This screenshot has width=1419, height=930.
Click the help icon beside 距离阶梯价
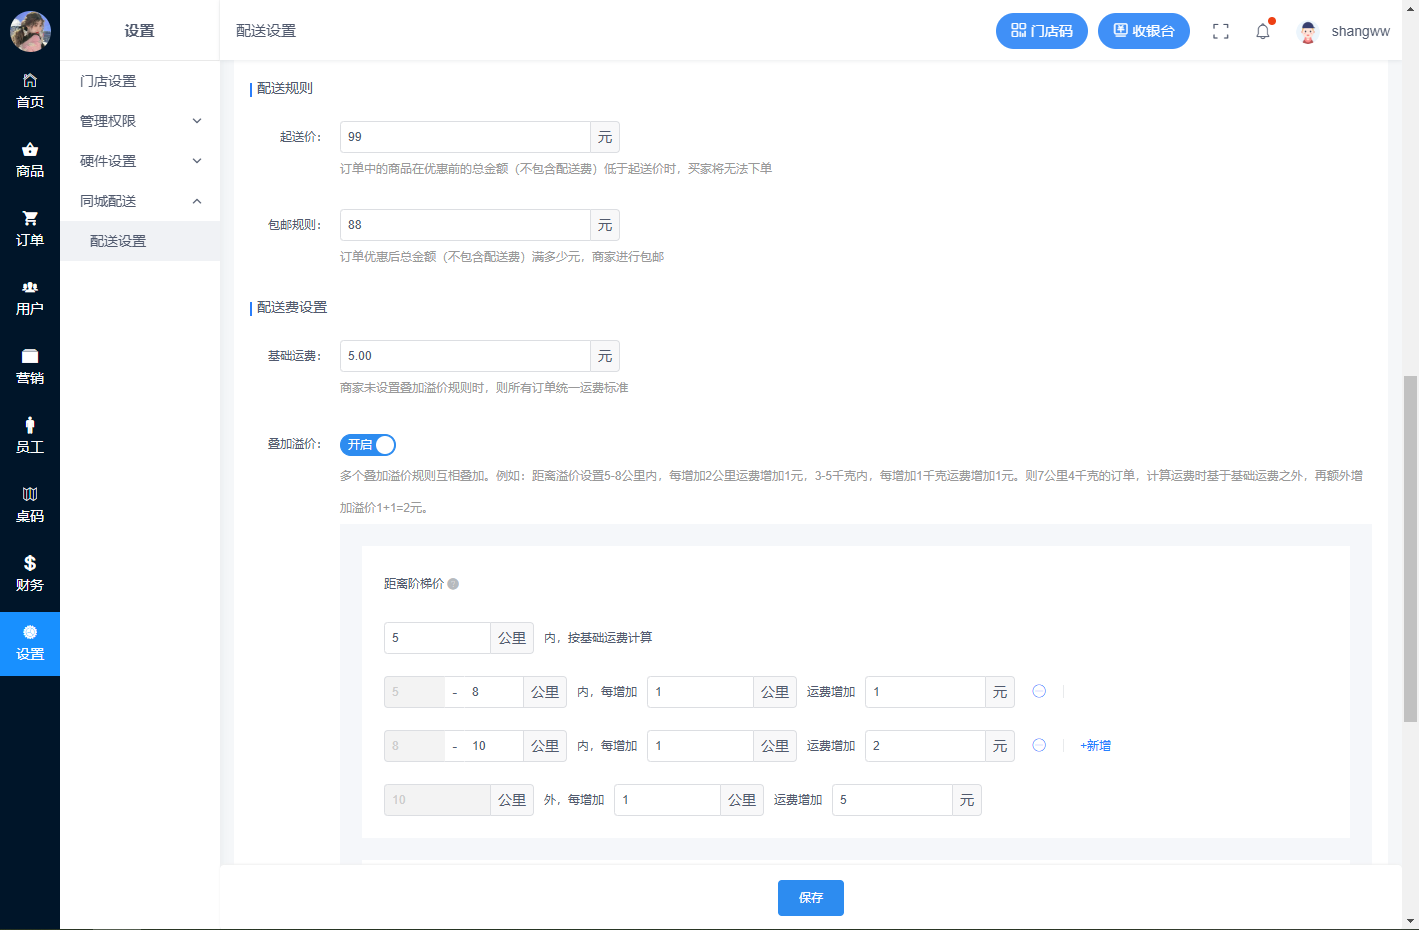click(x=453, y=584)
